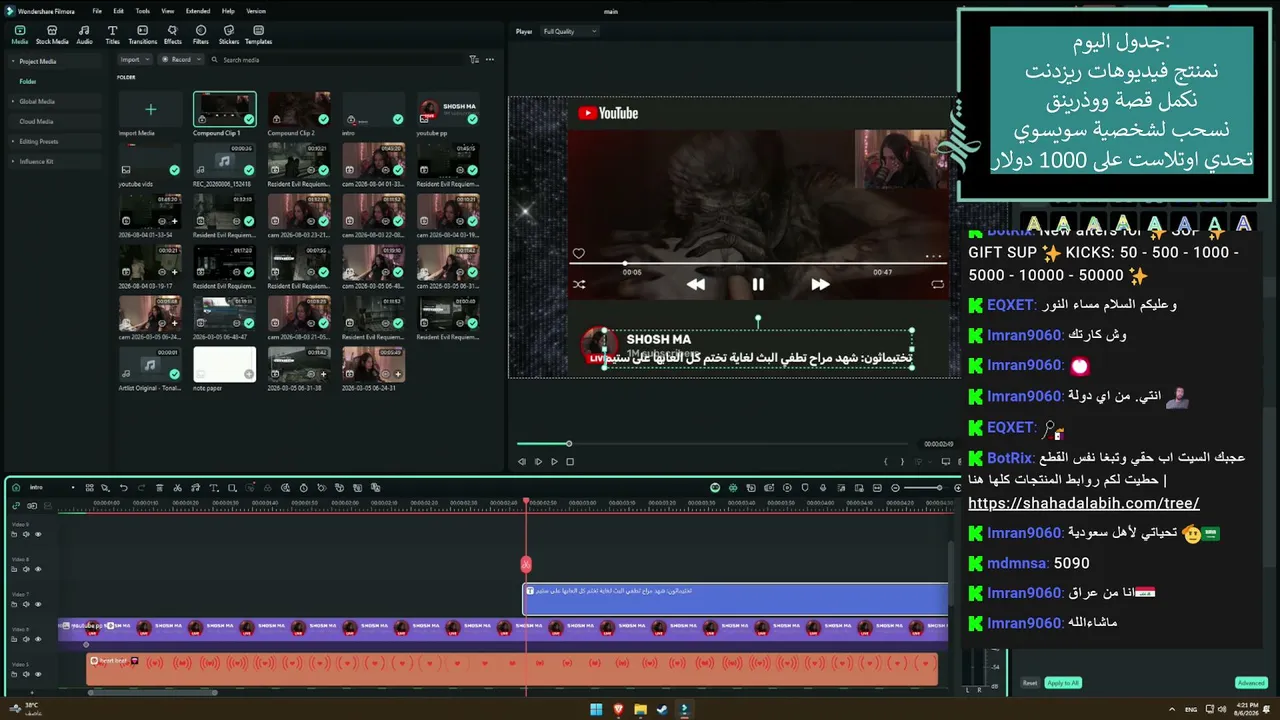Click the timeline horizontal scrollbar
Viewport: 1280px width, 720px height.
click(x=153, y=692)
